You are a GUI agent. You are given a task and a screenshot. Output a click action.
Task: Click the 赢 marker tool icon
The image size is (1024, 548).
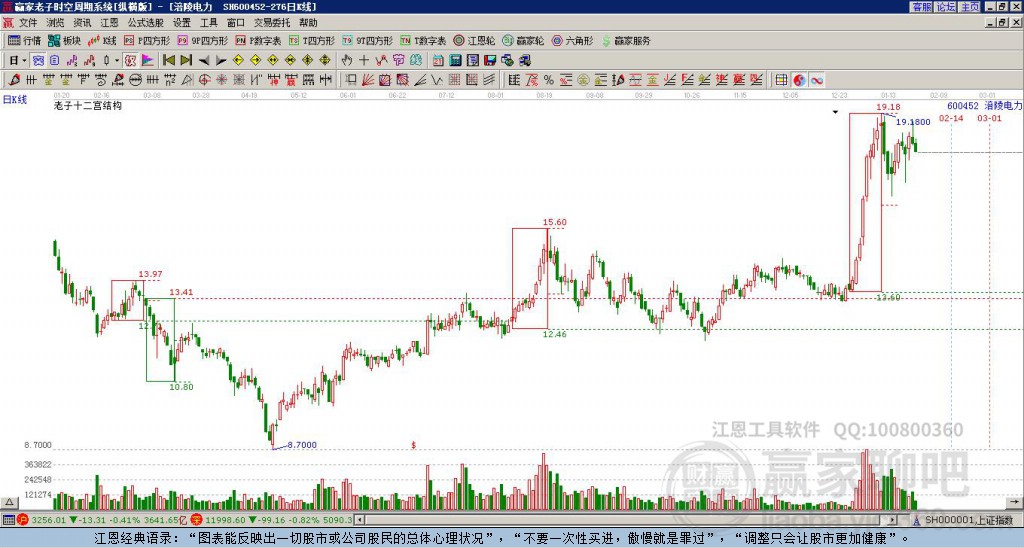click(x=291, y=80)
